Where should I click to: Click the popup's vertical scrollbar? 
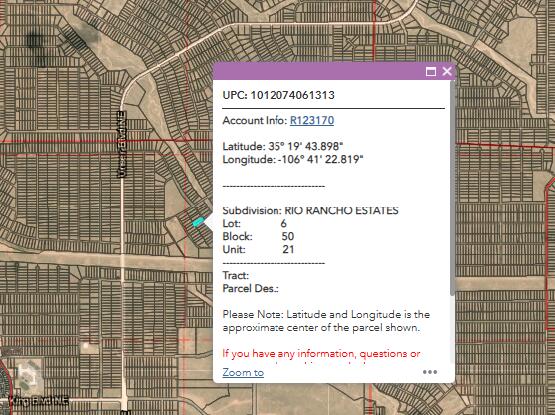pyautogui.click(x=452, y=188)
